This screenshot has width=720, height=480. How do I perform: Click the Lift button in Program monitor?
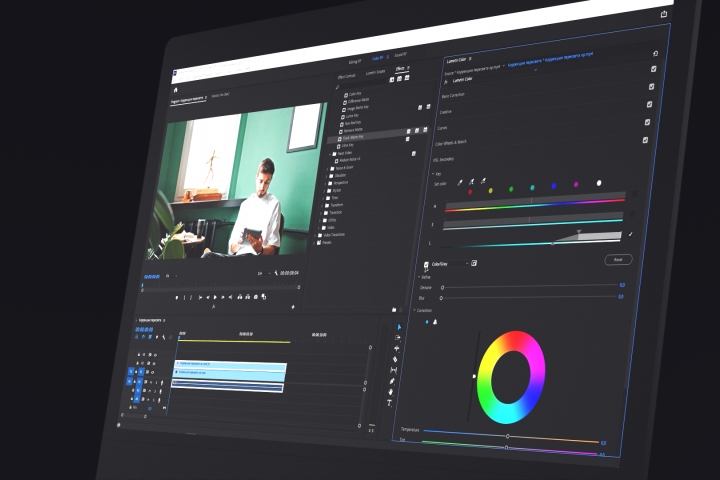[x=240, y=297]
